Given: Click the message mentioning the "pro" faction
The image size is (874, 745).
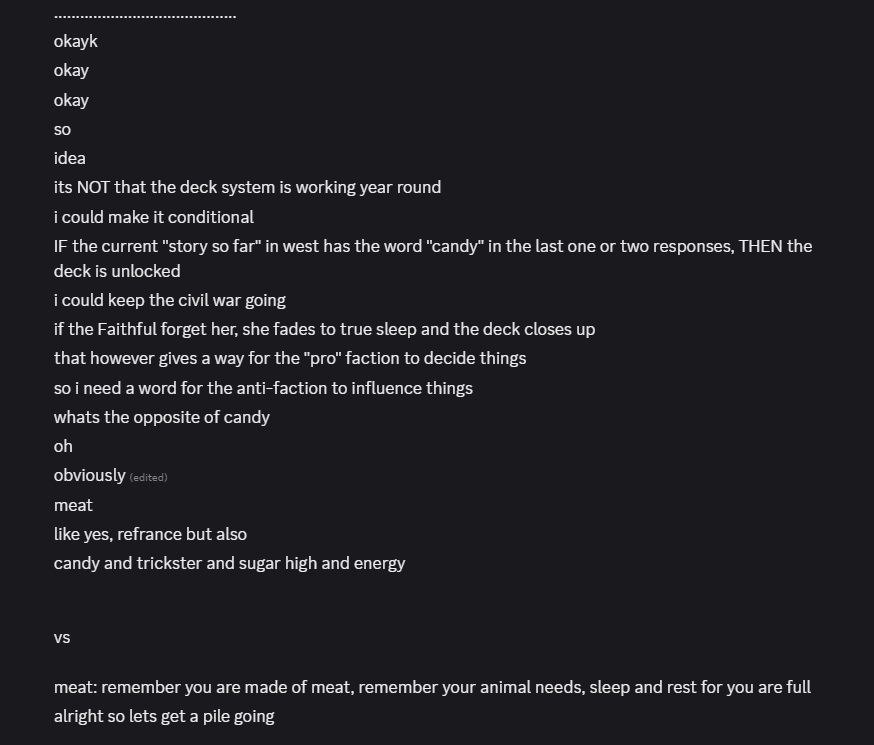Looking at the screenshot, I should 290,358.
